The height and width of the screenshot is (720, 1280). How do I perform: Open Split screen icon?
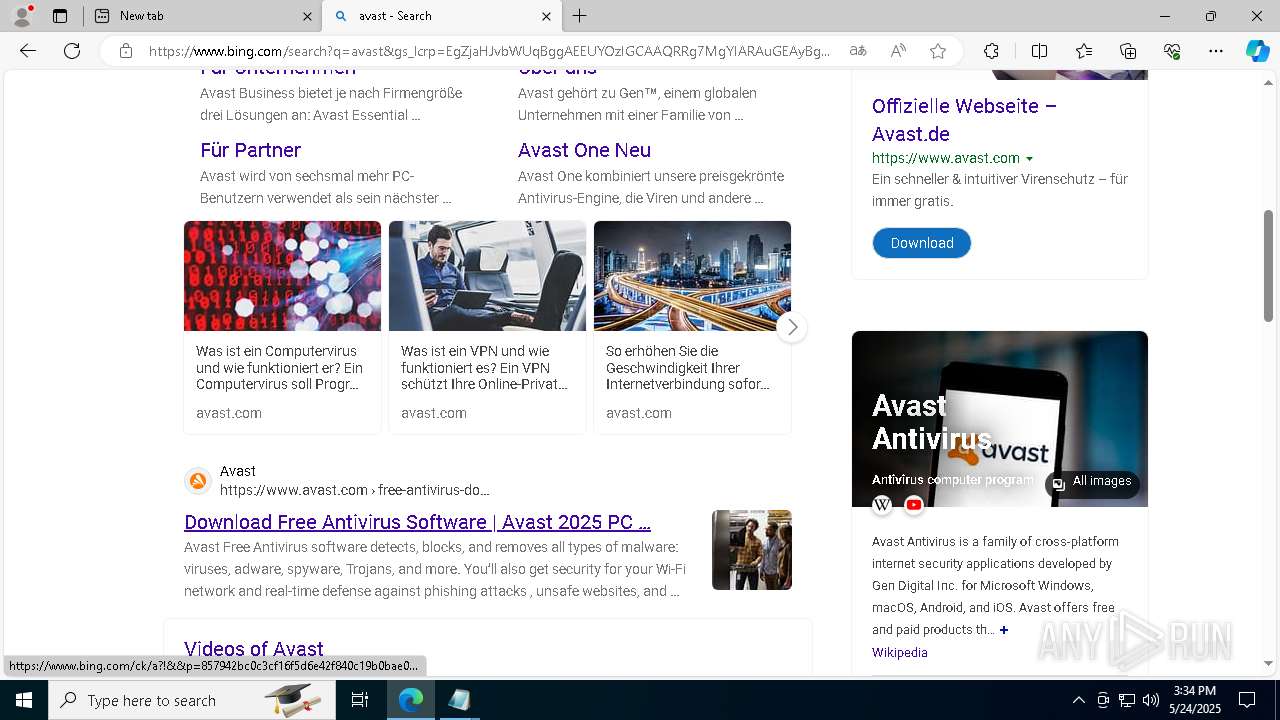click(x=1039, y=51)
